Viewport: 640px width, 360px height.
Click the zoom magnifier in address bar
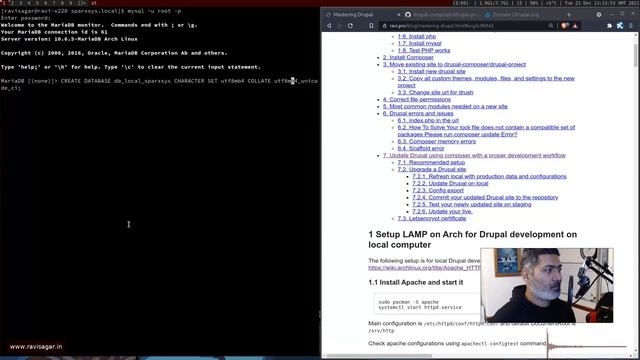pos(551,26)
